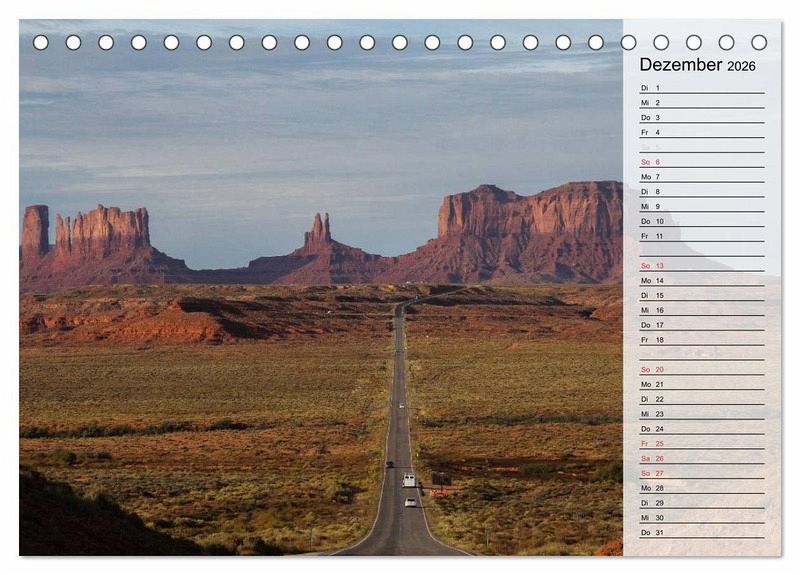
Task: Select the "Fr 18" date row
Action: pyautogui.click(x=702, y=339)
